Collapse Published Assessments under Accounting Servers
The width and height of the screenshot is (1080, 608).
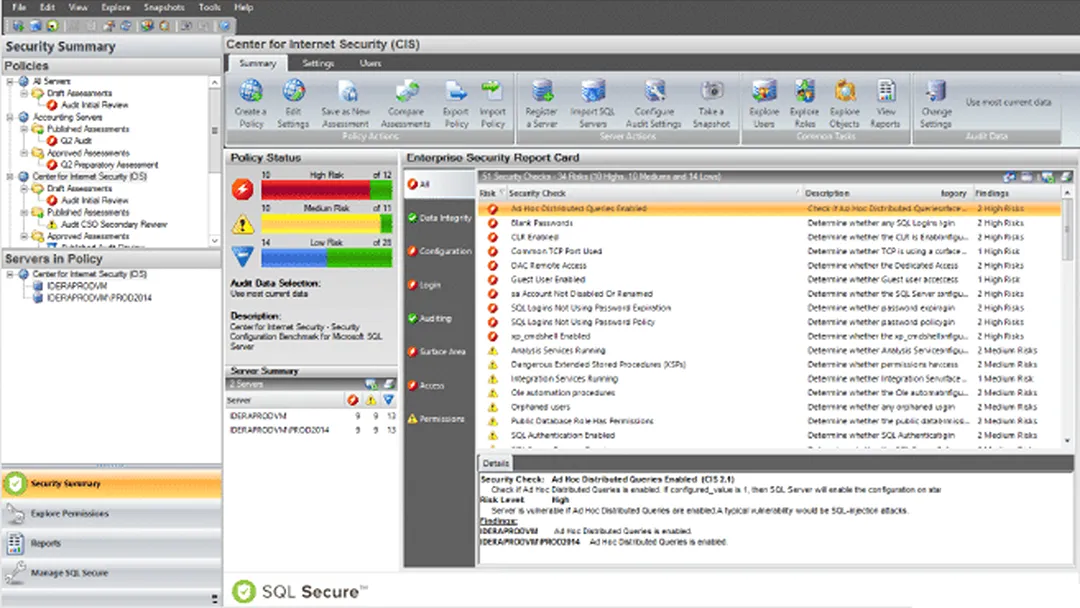point(24,129)
